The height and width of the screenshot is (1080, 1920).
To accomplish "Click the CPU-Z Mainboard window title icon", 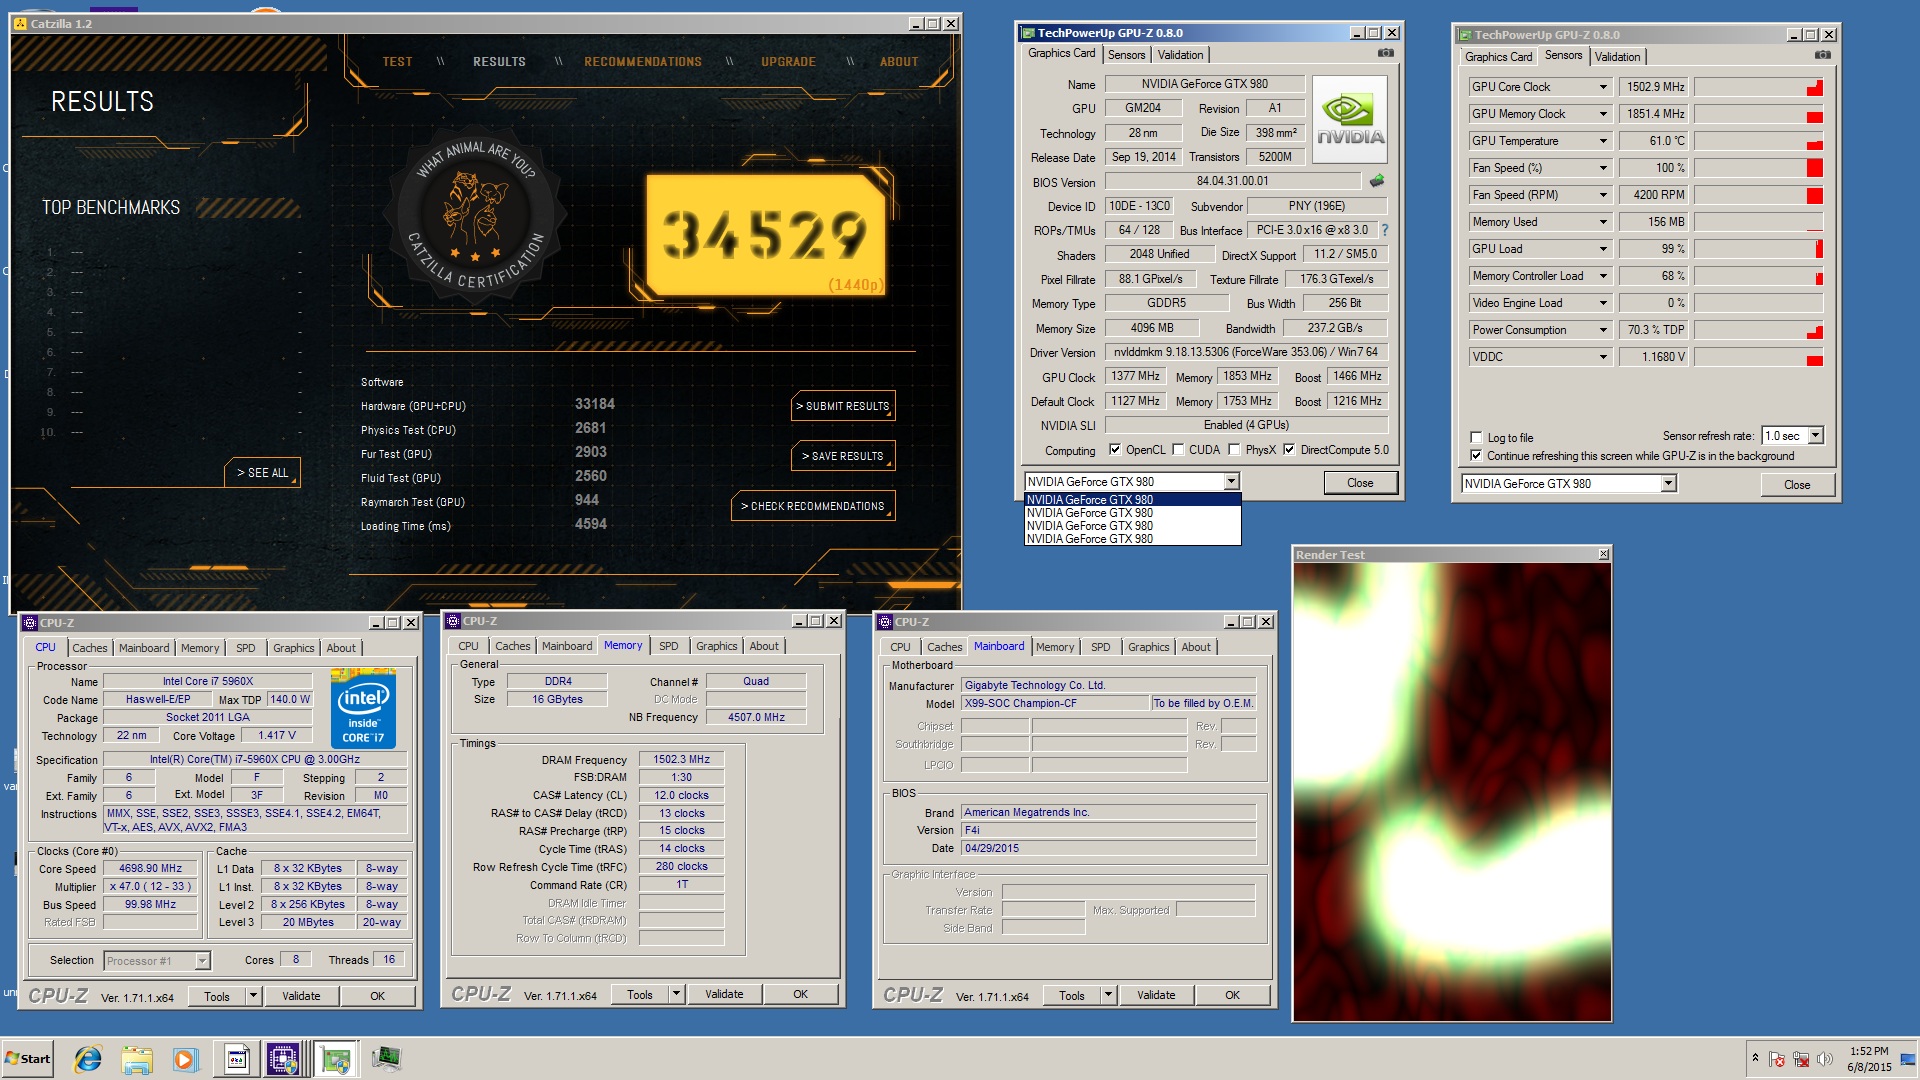I will point(885,622).
